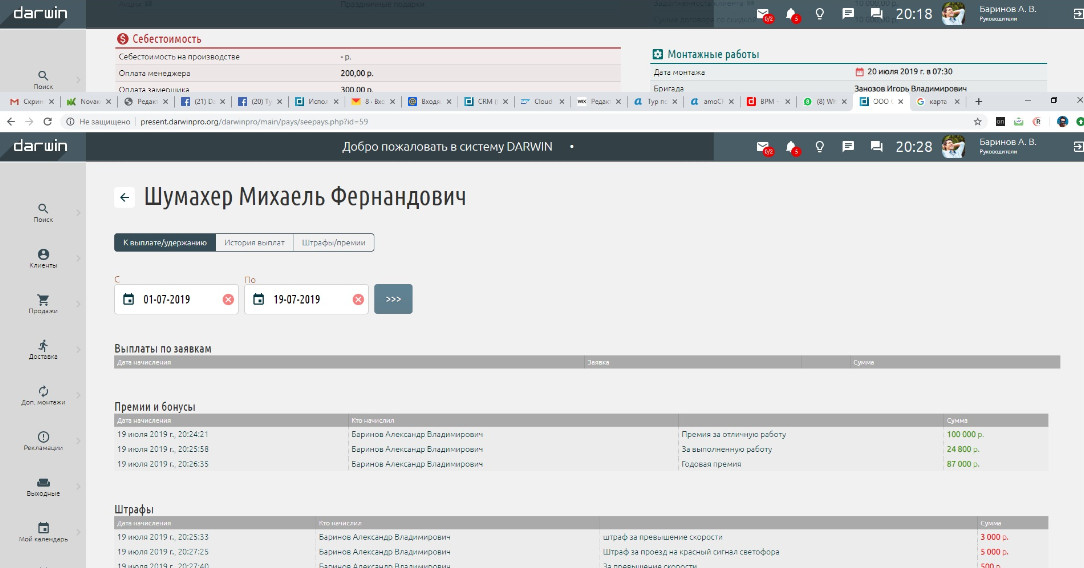Expand the chevron next to Клиенты
The image size is (1084, 568).
tap(79, 259)
